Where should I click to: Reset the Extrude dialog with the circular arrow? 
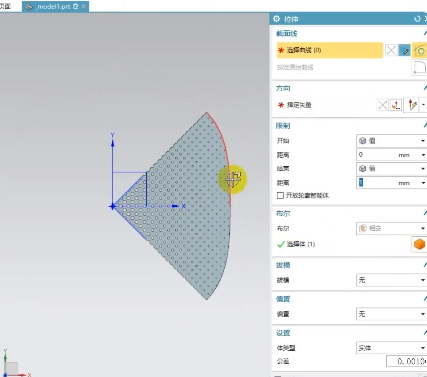(x=417, y=19)
